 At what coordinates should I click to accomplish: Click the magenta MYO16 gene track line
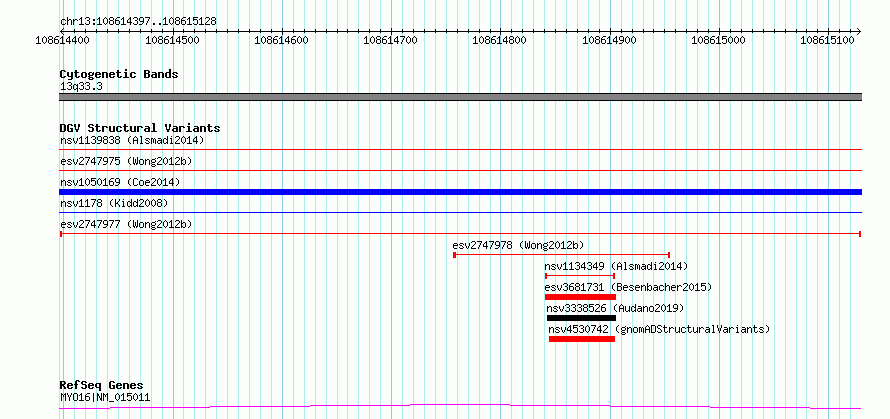[460, 407]
